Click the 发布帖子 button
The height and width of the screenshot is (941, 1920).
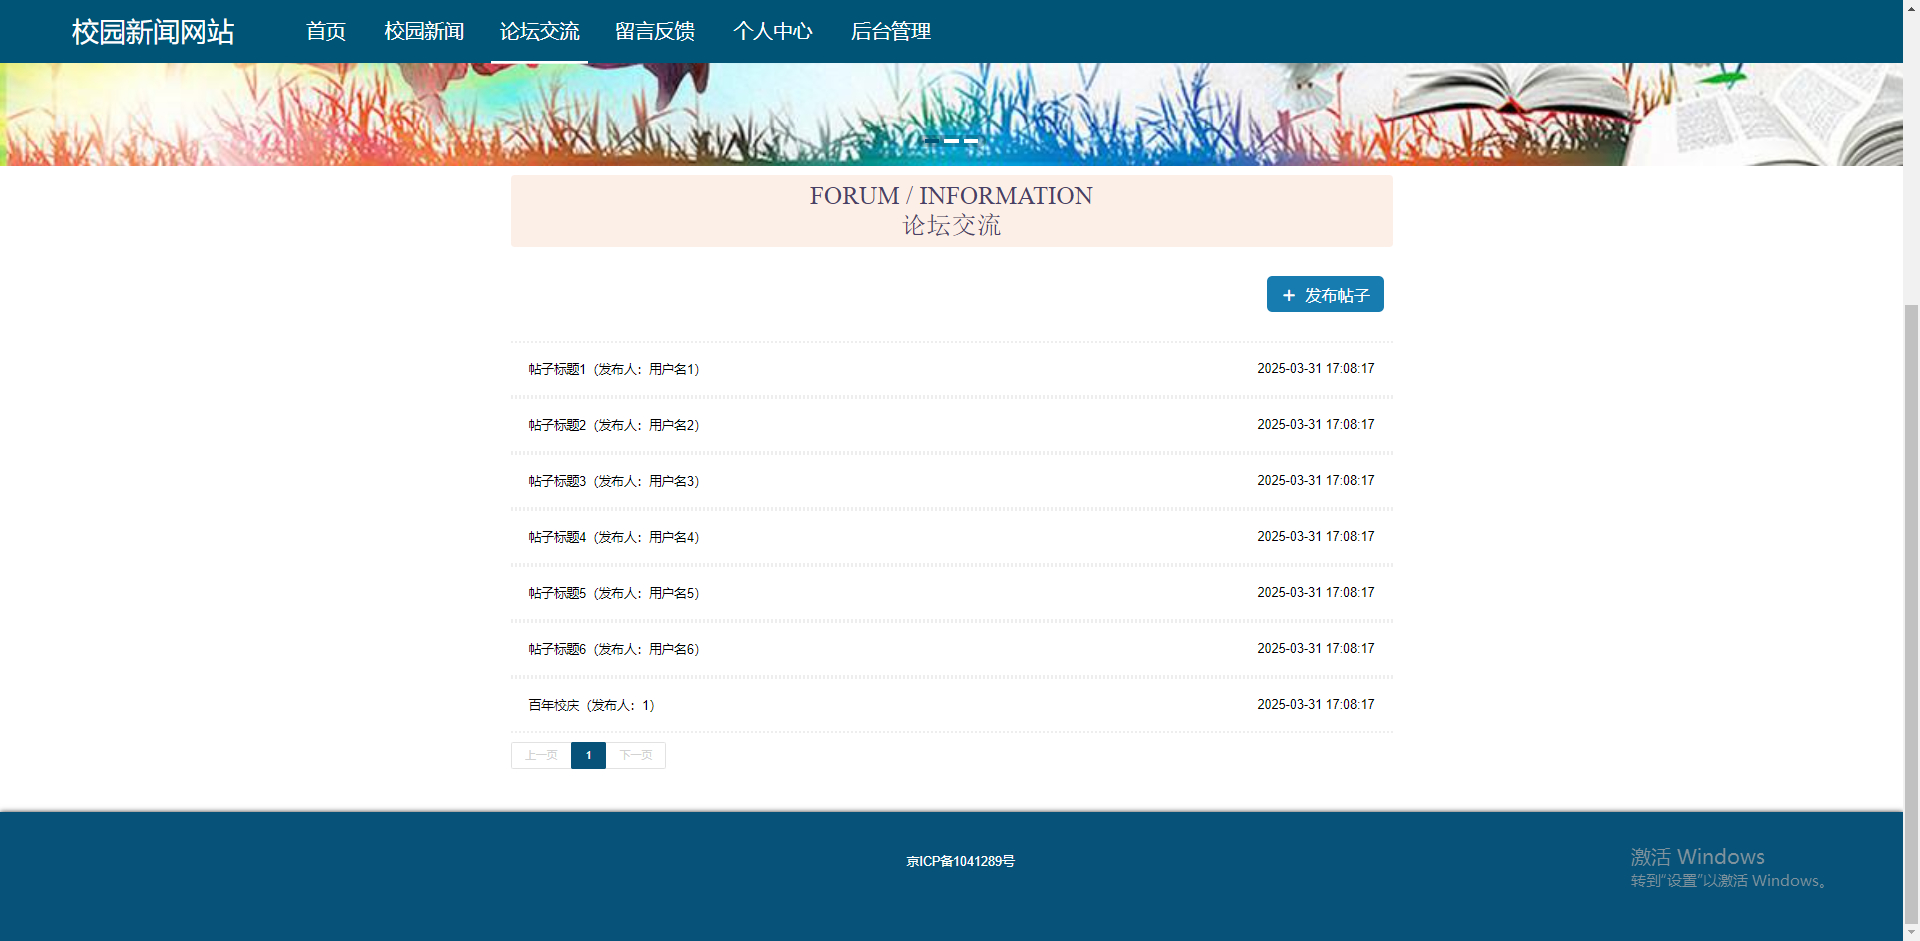pos(1324,294)
